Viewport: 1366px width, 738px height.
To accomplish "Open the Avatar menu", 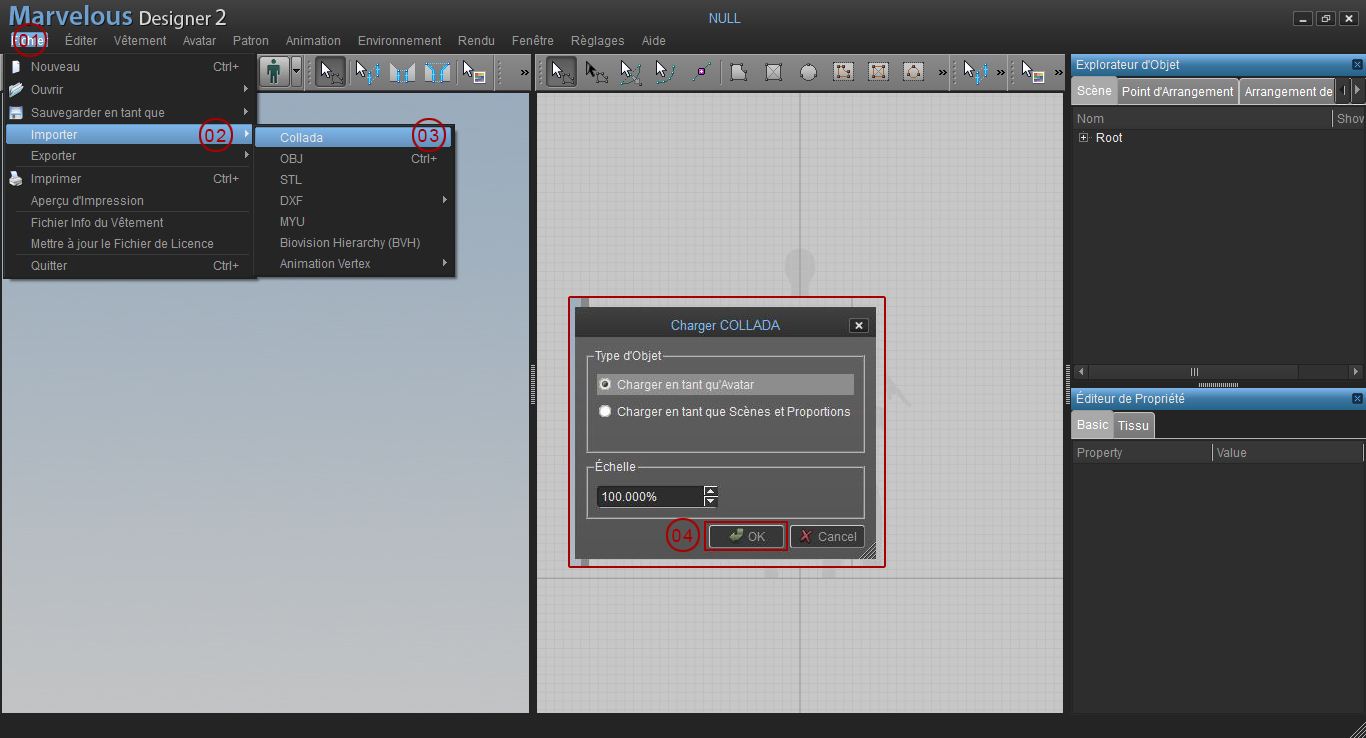I will coord(200,41).
